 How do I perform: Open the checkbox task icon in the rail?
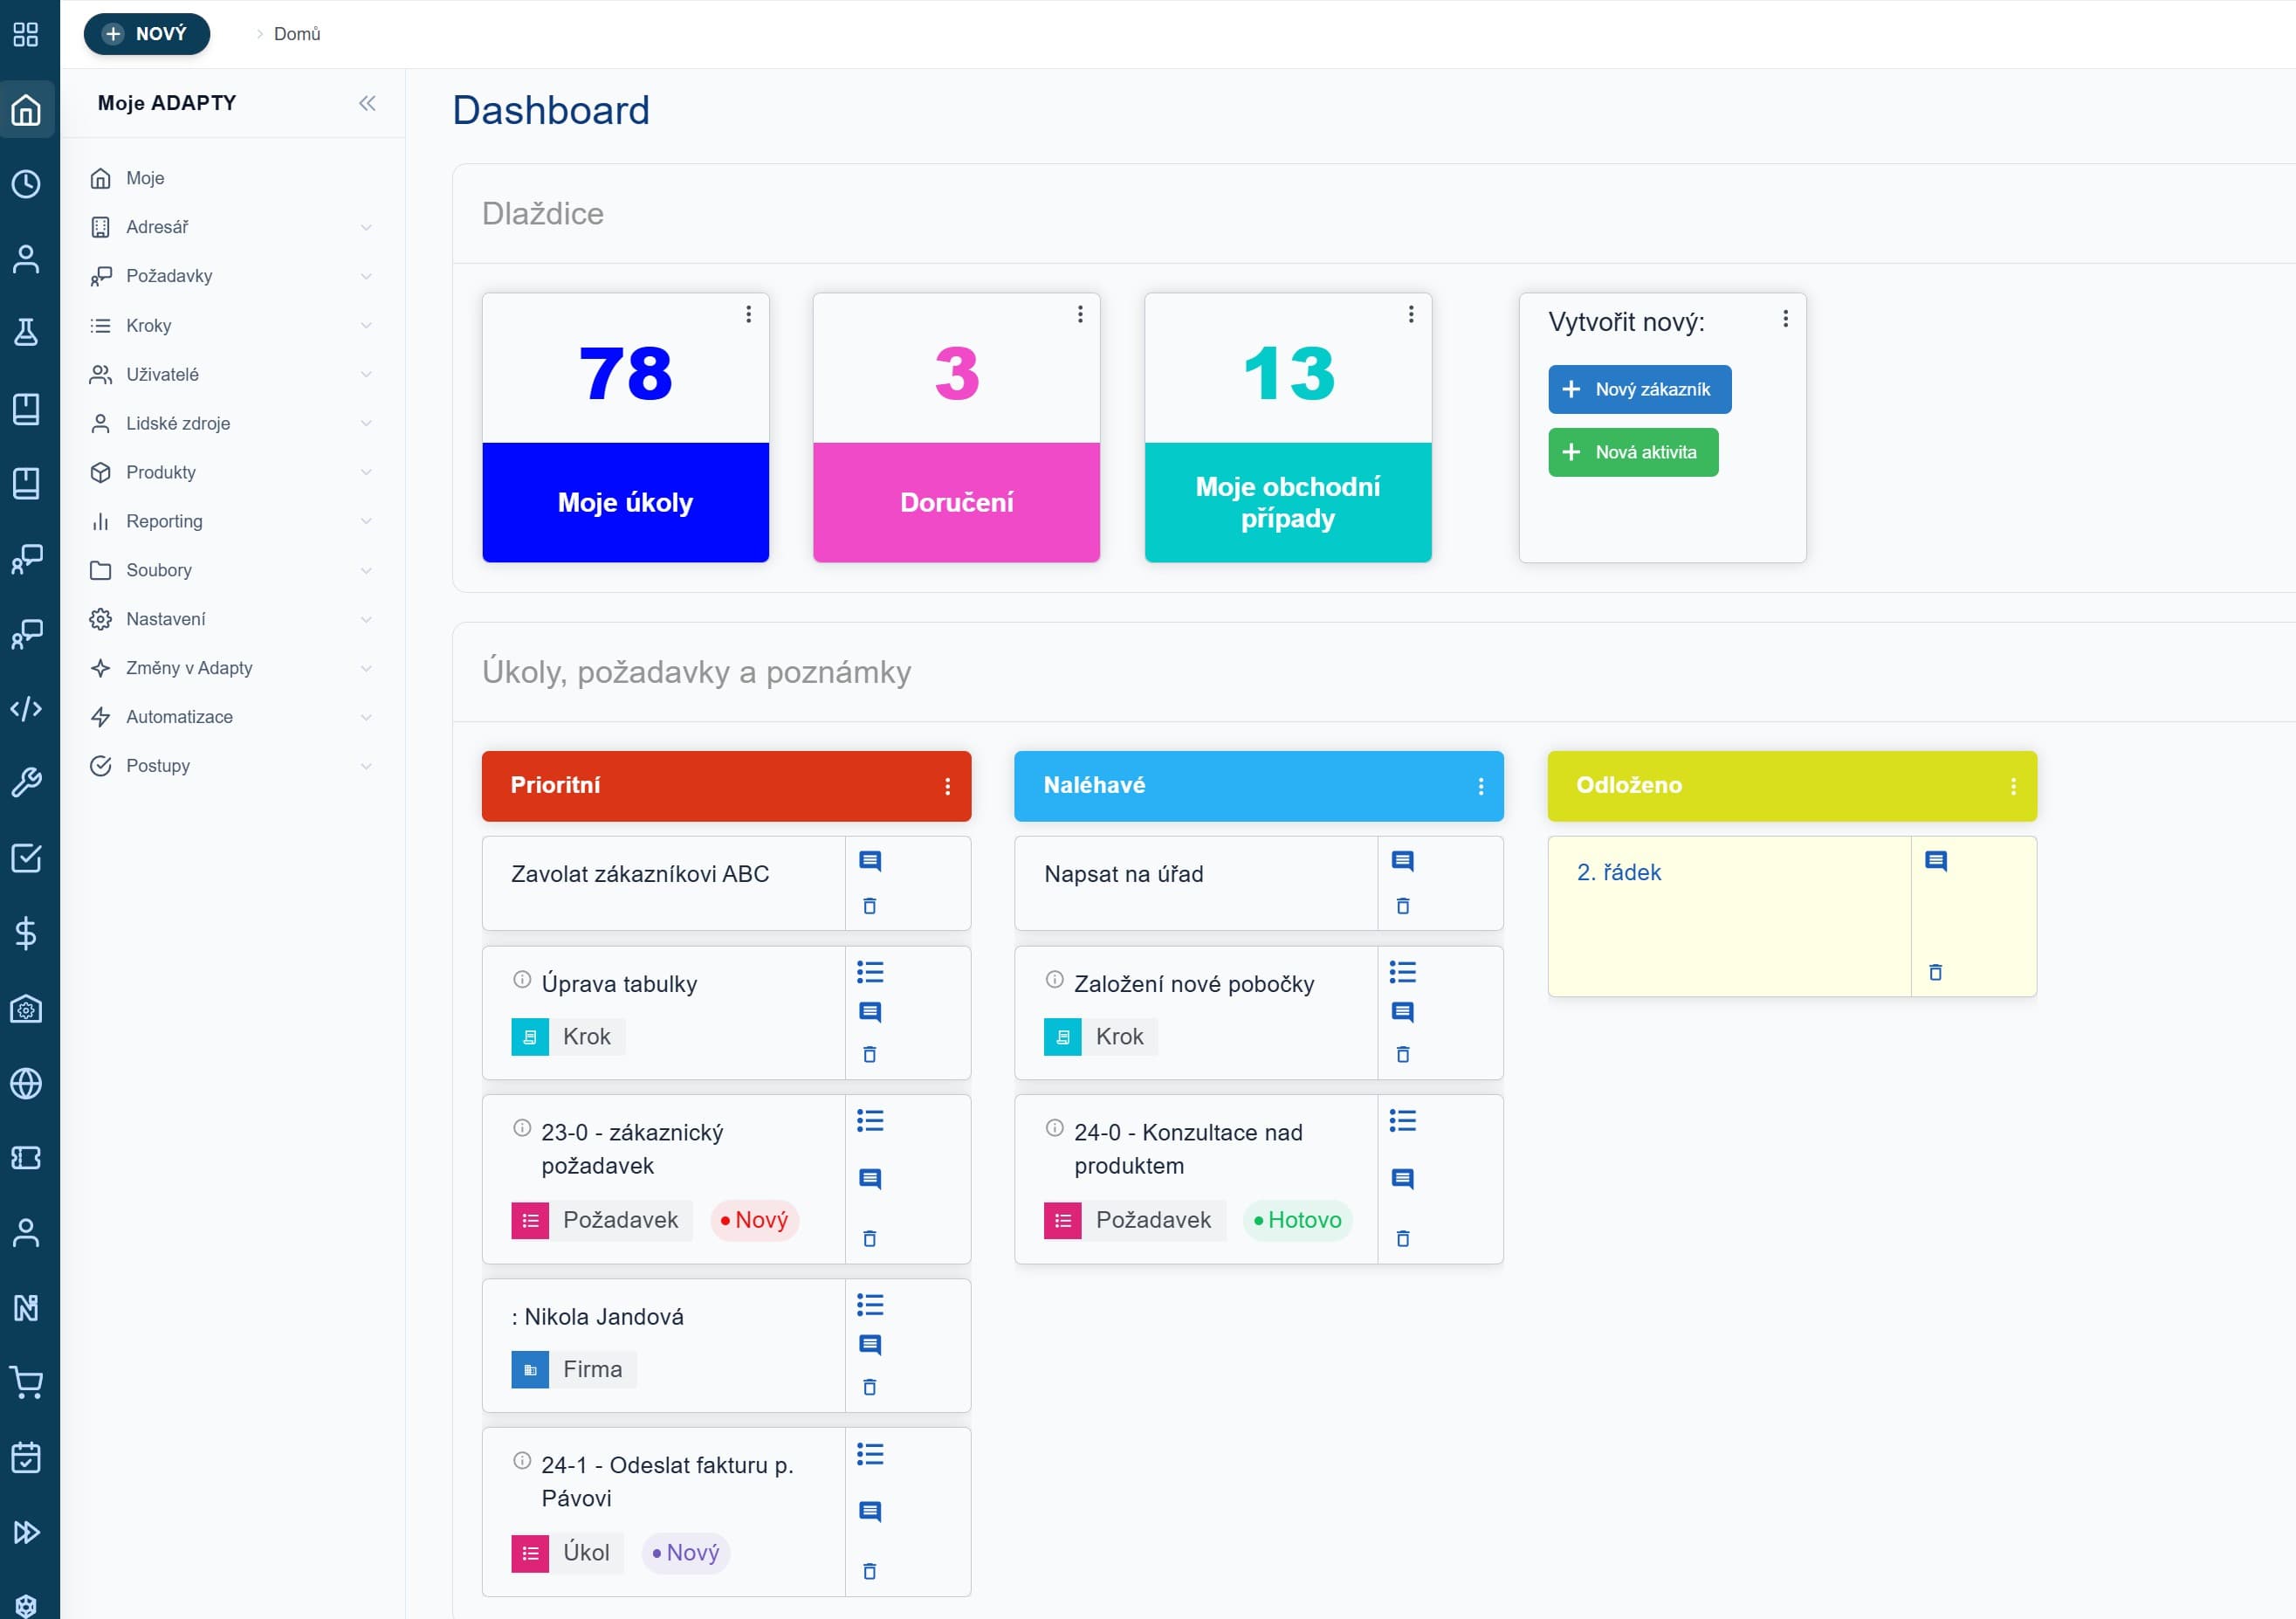(26, 858)
